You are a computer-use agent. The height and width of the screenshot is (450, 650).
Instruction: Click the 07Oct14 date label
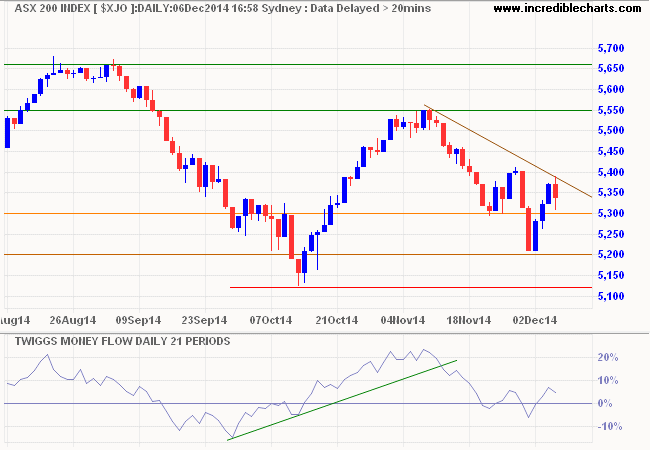(270, 320)
